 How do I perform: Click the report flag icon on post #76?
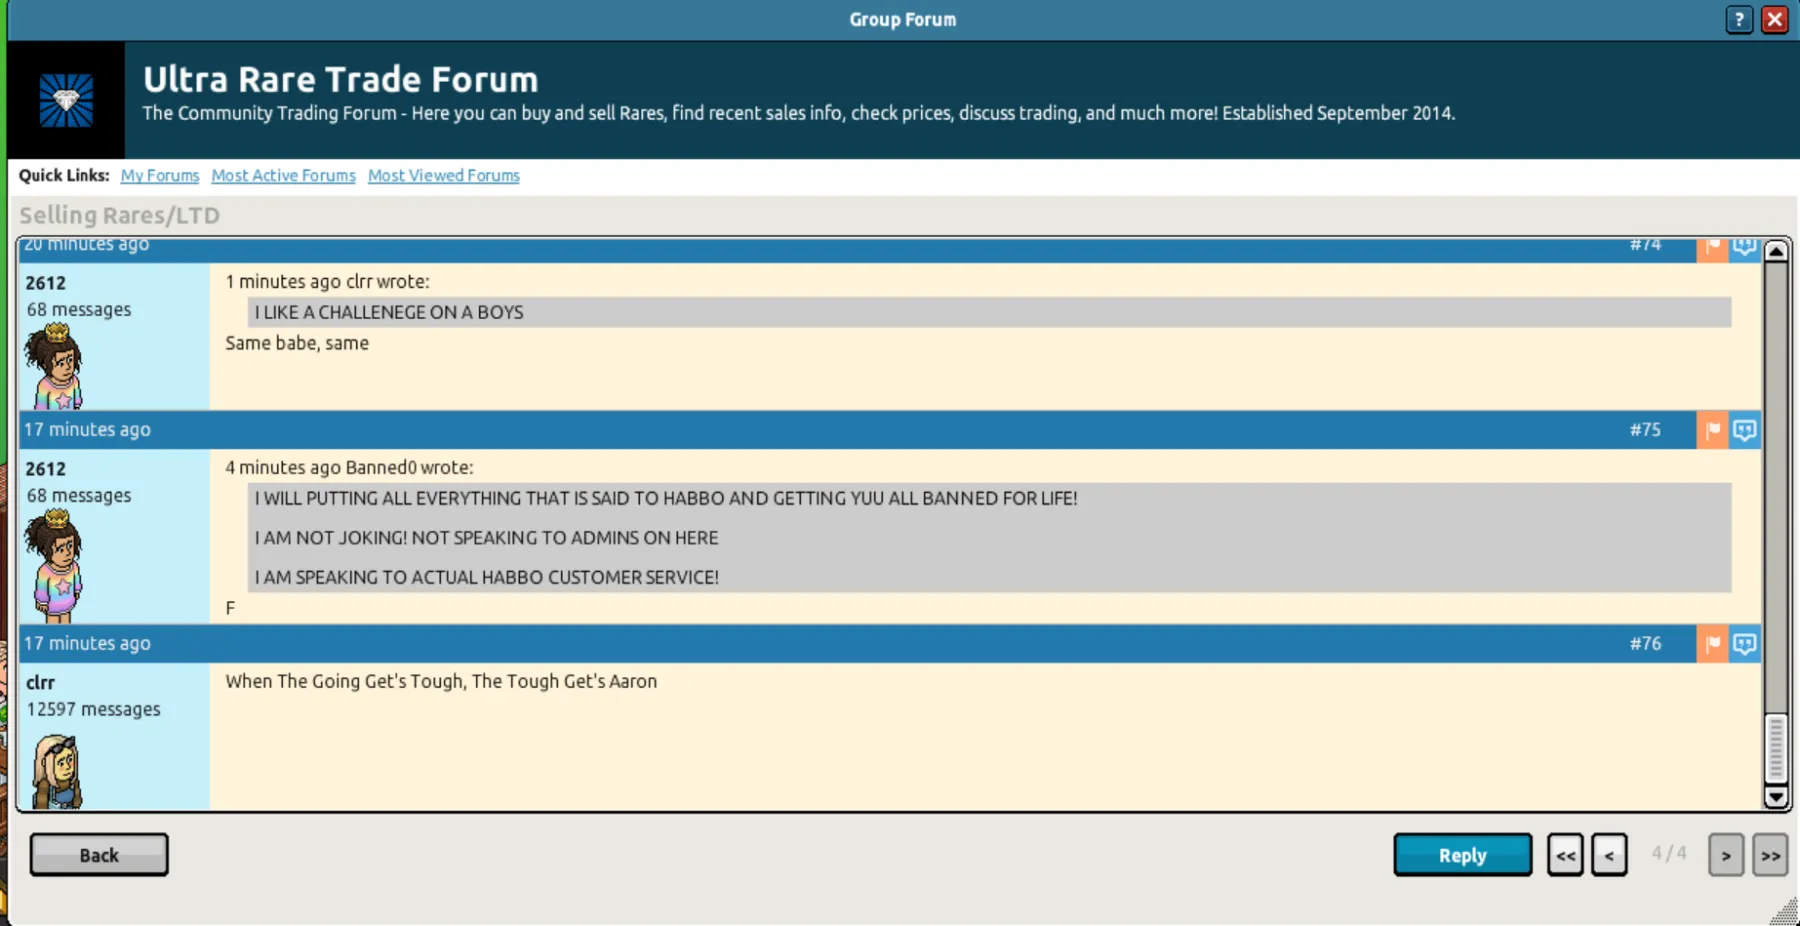(x=1712, y=644)
